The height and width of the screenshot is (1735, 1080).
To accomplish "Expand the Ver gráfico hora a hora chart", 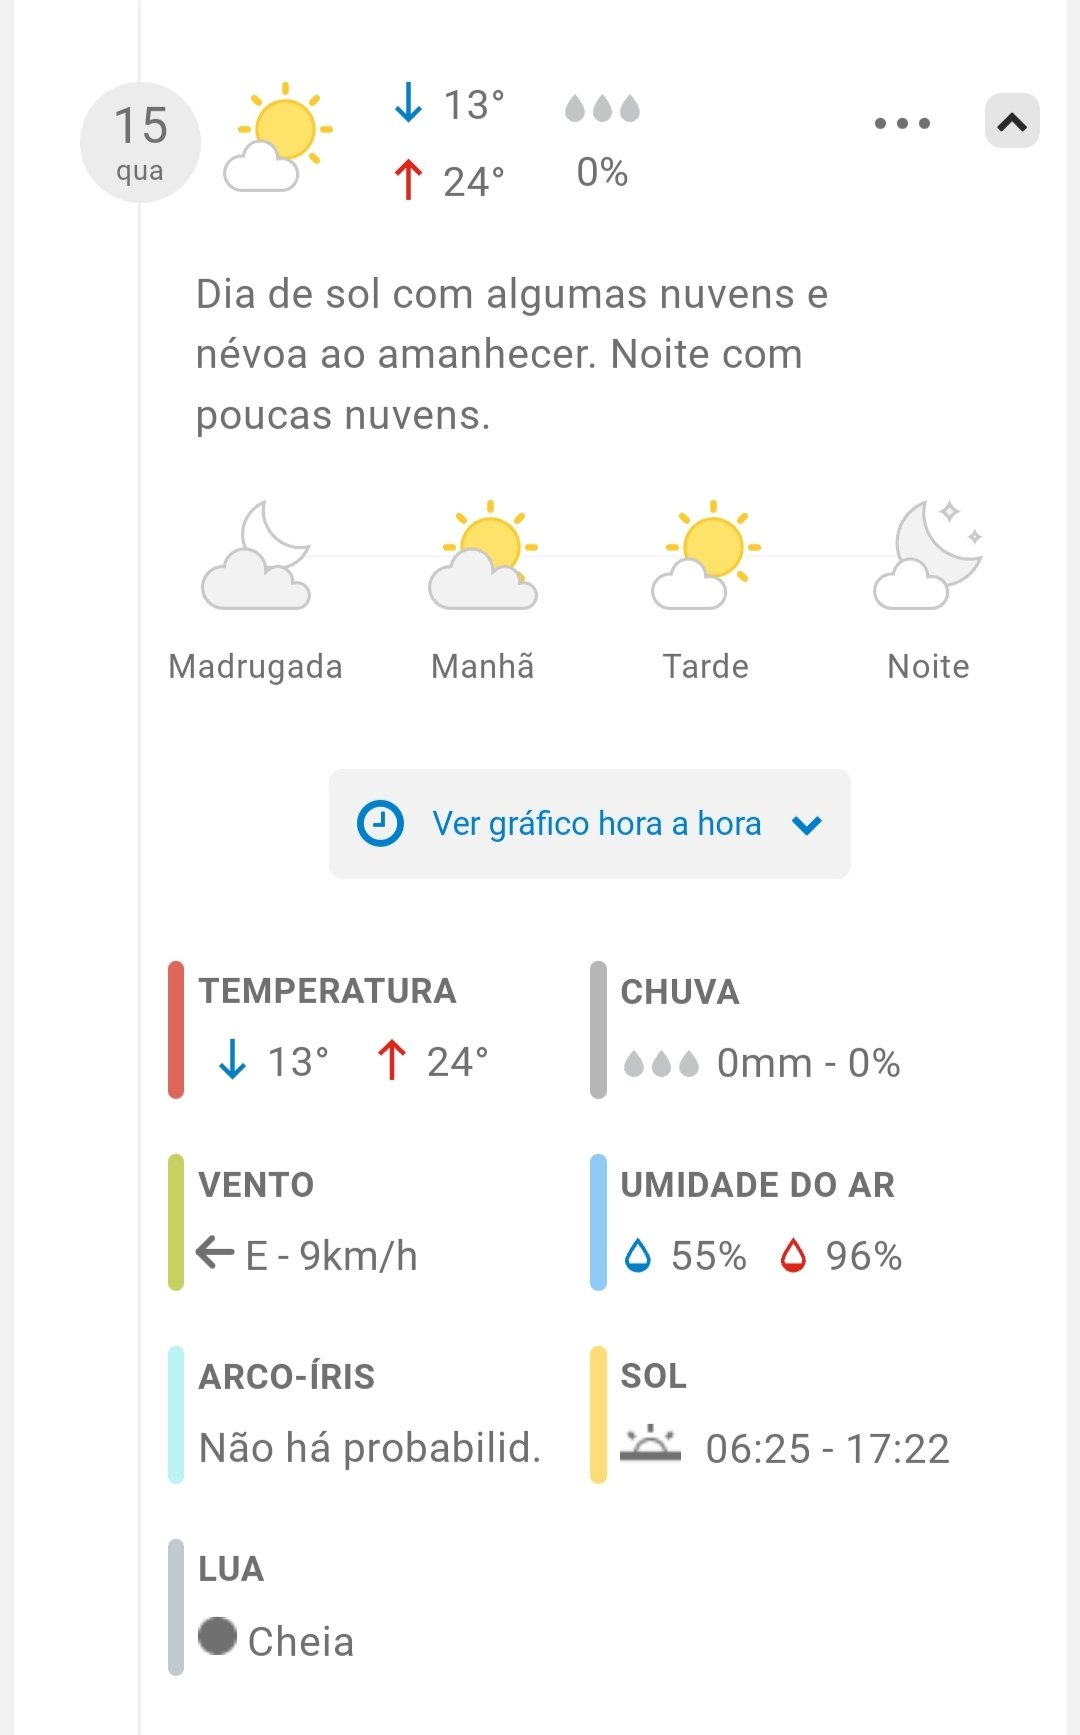I will click(x=589, y=824).
